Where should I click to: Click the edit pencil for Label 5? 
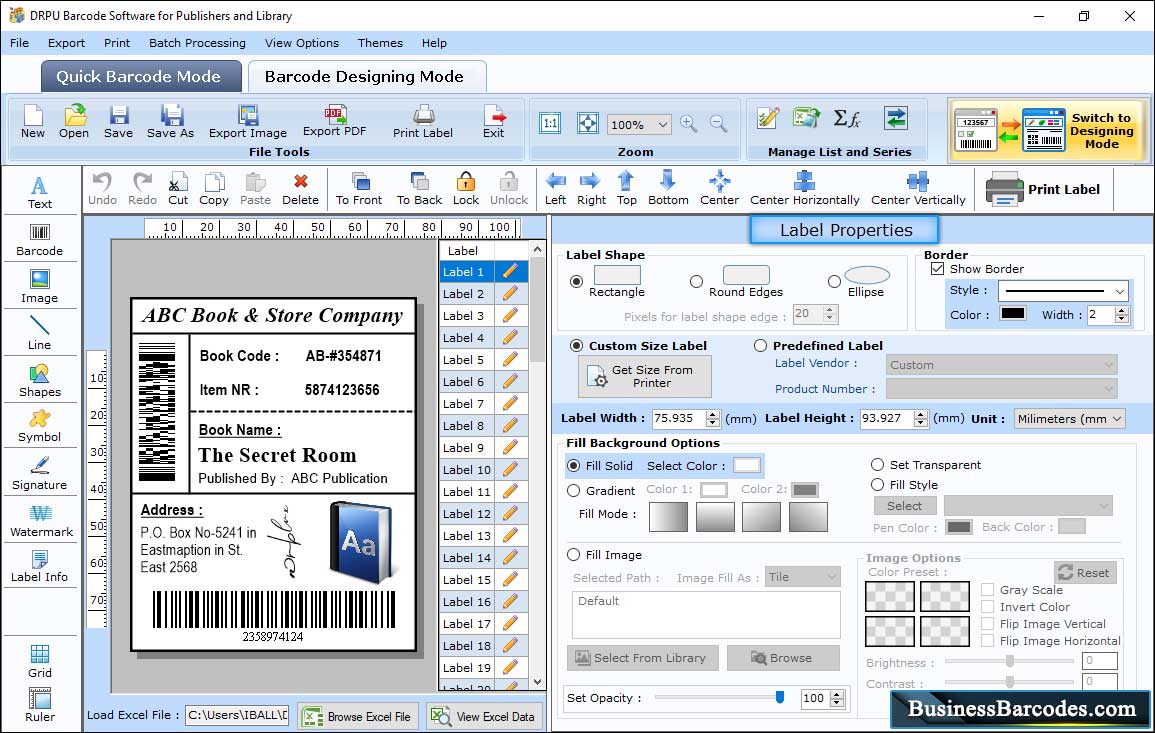click(510, 360)
